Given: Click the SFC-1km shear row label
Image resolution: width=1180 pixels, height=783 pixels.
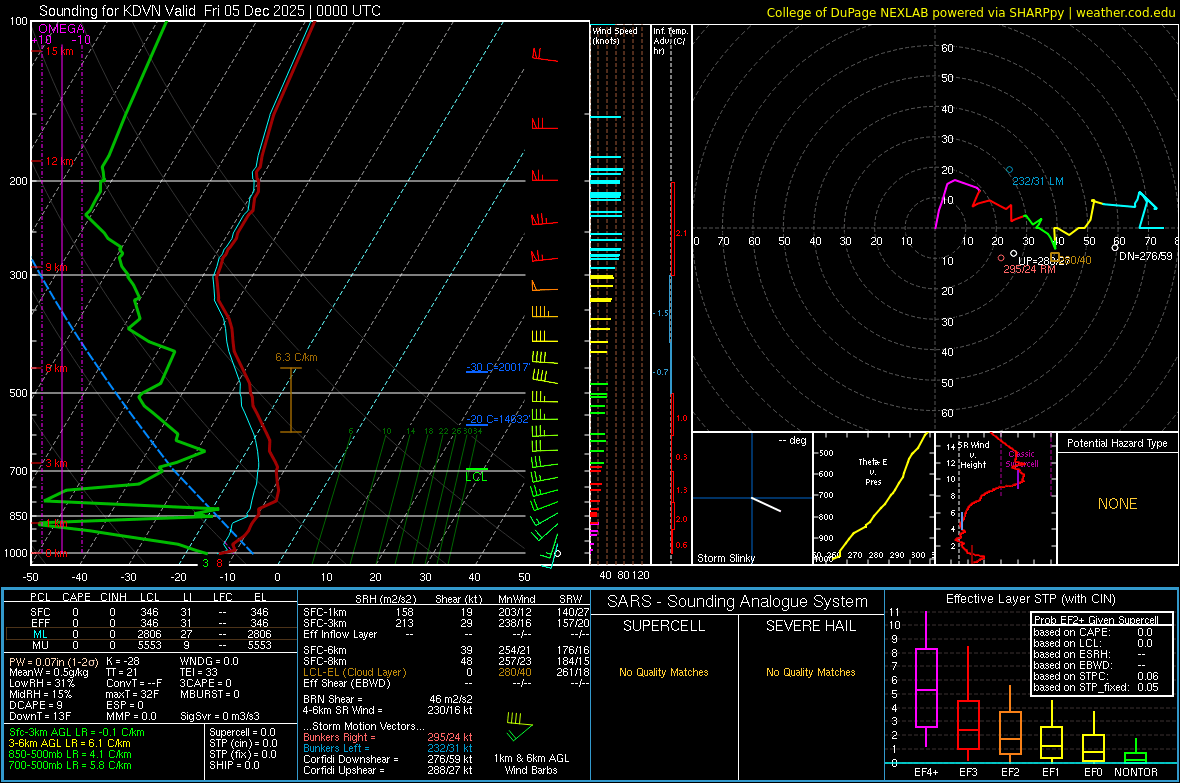Looking at the screenshot, I should point(325,612).
